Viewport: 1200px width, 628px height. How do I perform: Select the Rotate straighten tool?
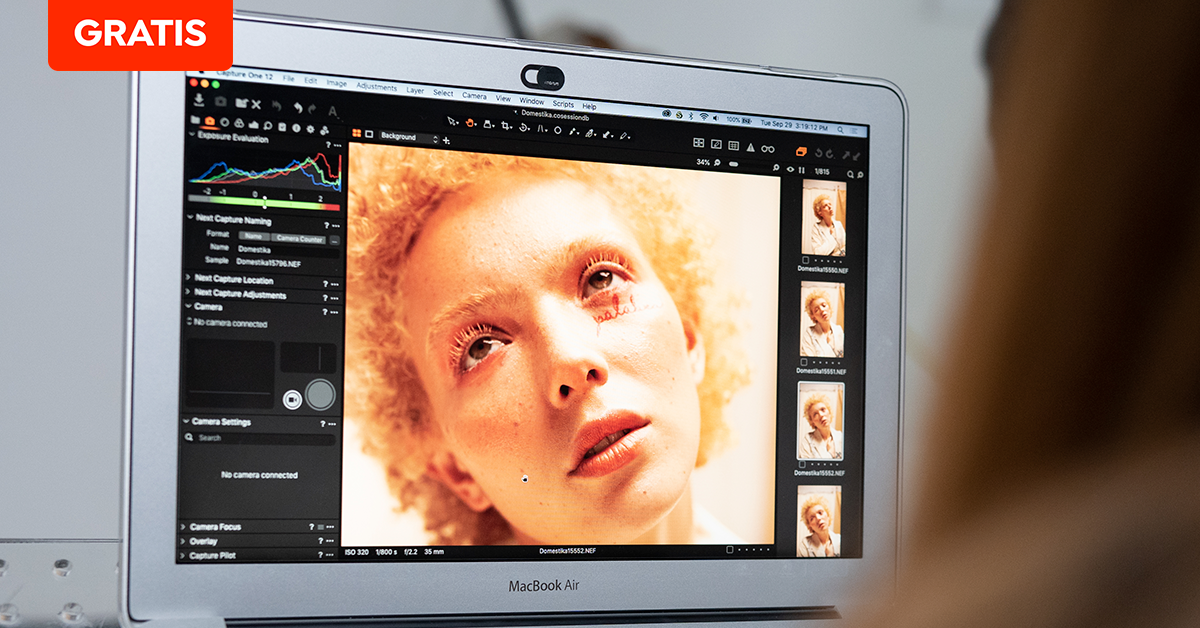click(524, 127)
